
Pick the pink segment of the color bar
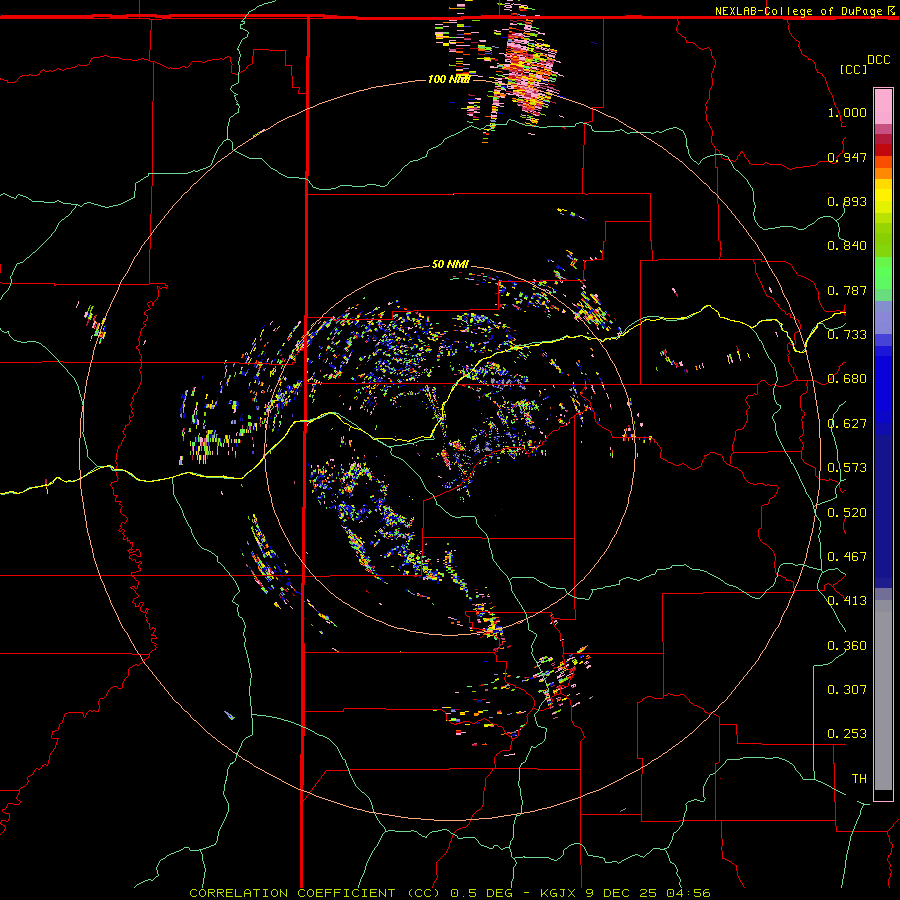point(883,106)
